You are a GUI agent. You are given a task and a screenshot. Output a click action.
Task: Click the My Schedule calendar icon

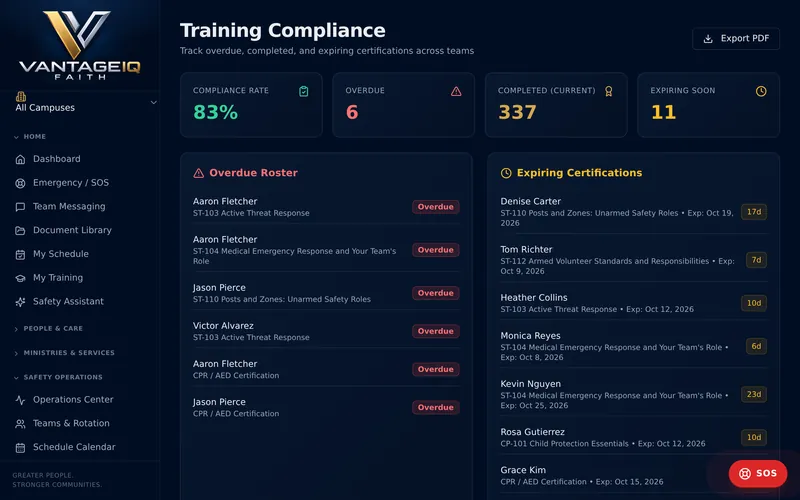coord(20,255)
